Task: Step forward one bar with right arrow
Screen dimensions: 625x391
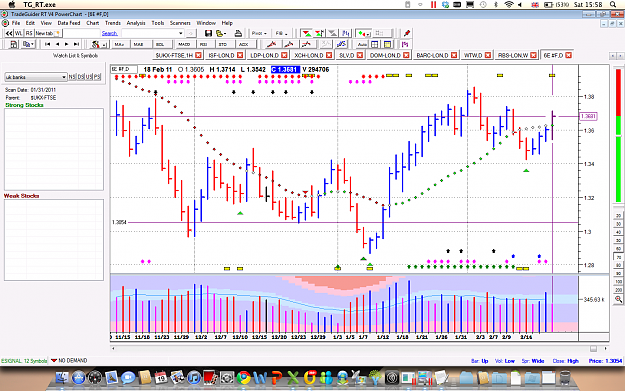Action: 67,44
